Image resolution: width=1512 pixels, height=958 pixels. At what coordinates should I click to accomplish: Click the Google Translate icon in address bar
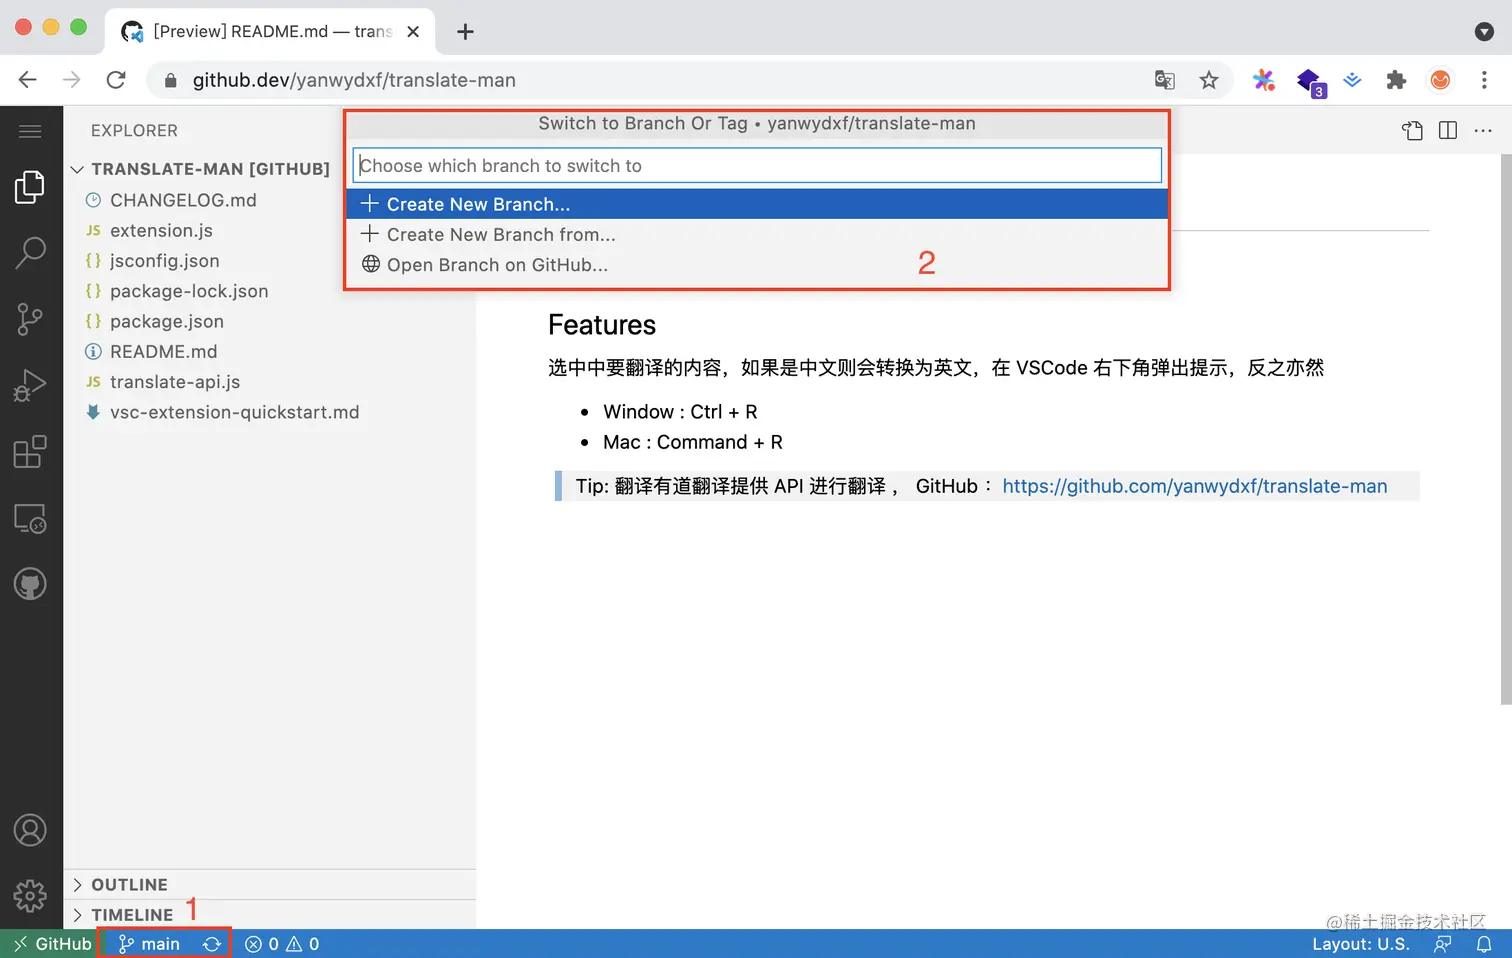click(x=1165, y=80)
